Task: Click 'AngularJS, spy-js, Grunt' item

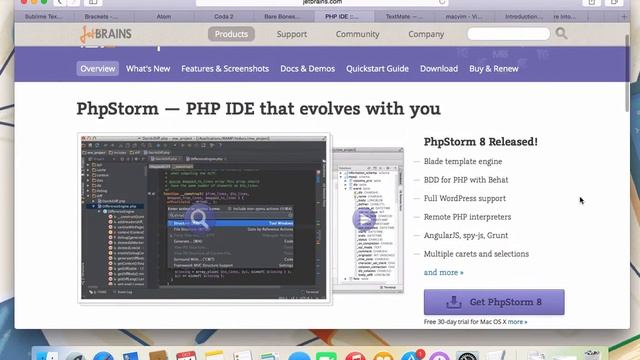Action: (x=466, y=235)
